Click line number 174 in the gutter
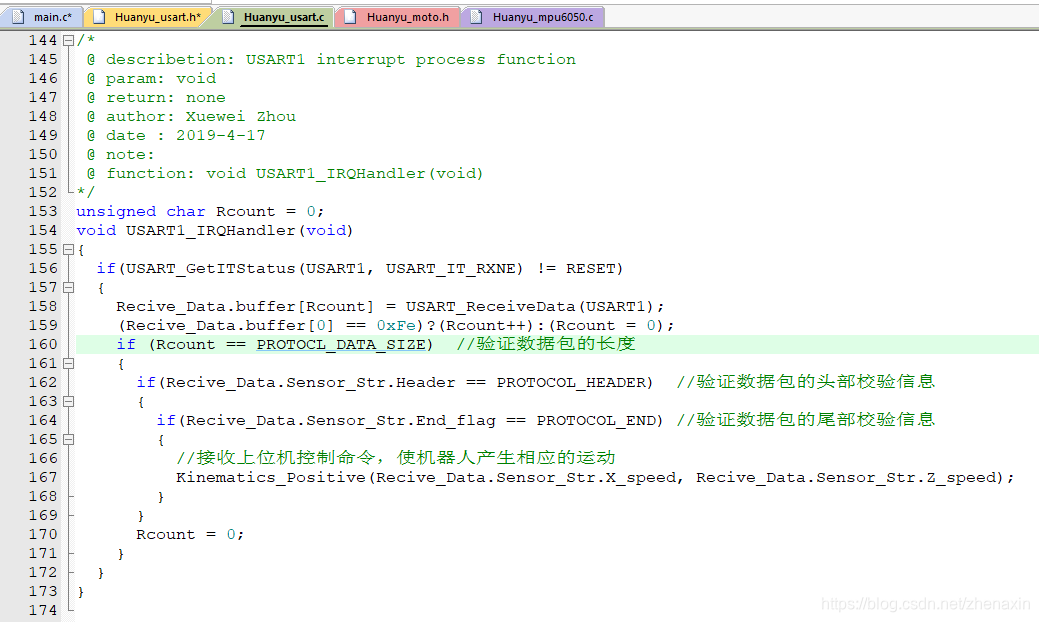Viewport: 1039px width, 622px height. tap(43, 610)
